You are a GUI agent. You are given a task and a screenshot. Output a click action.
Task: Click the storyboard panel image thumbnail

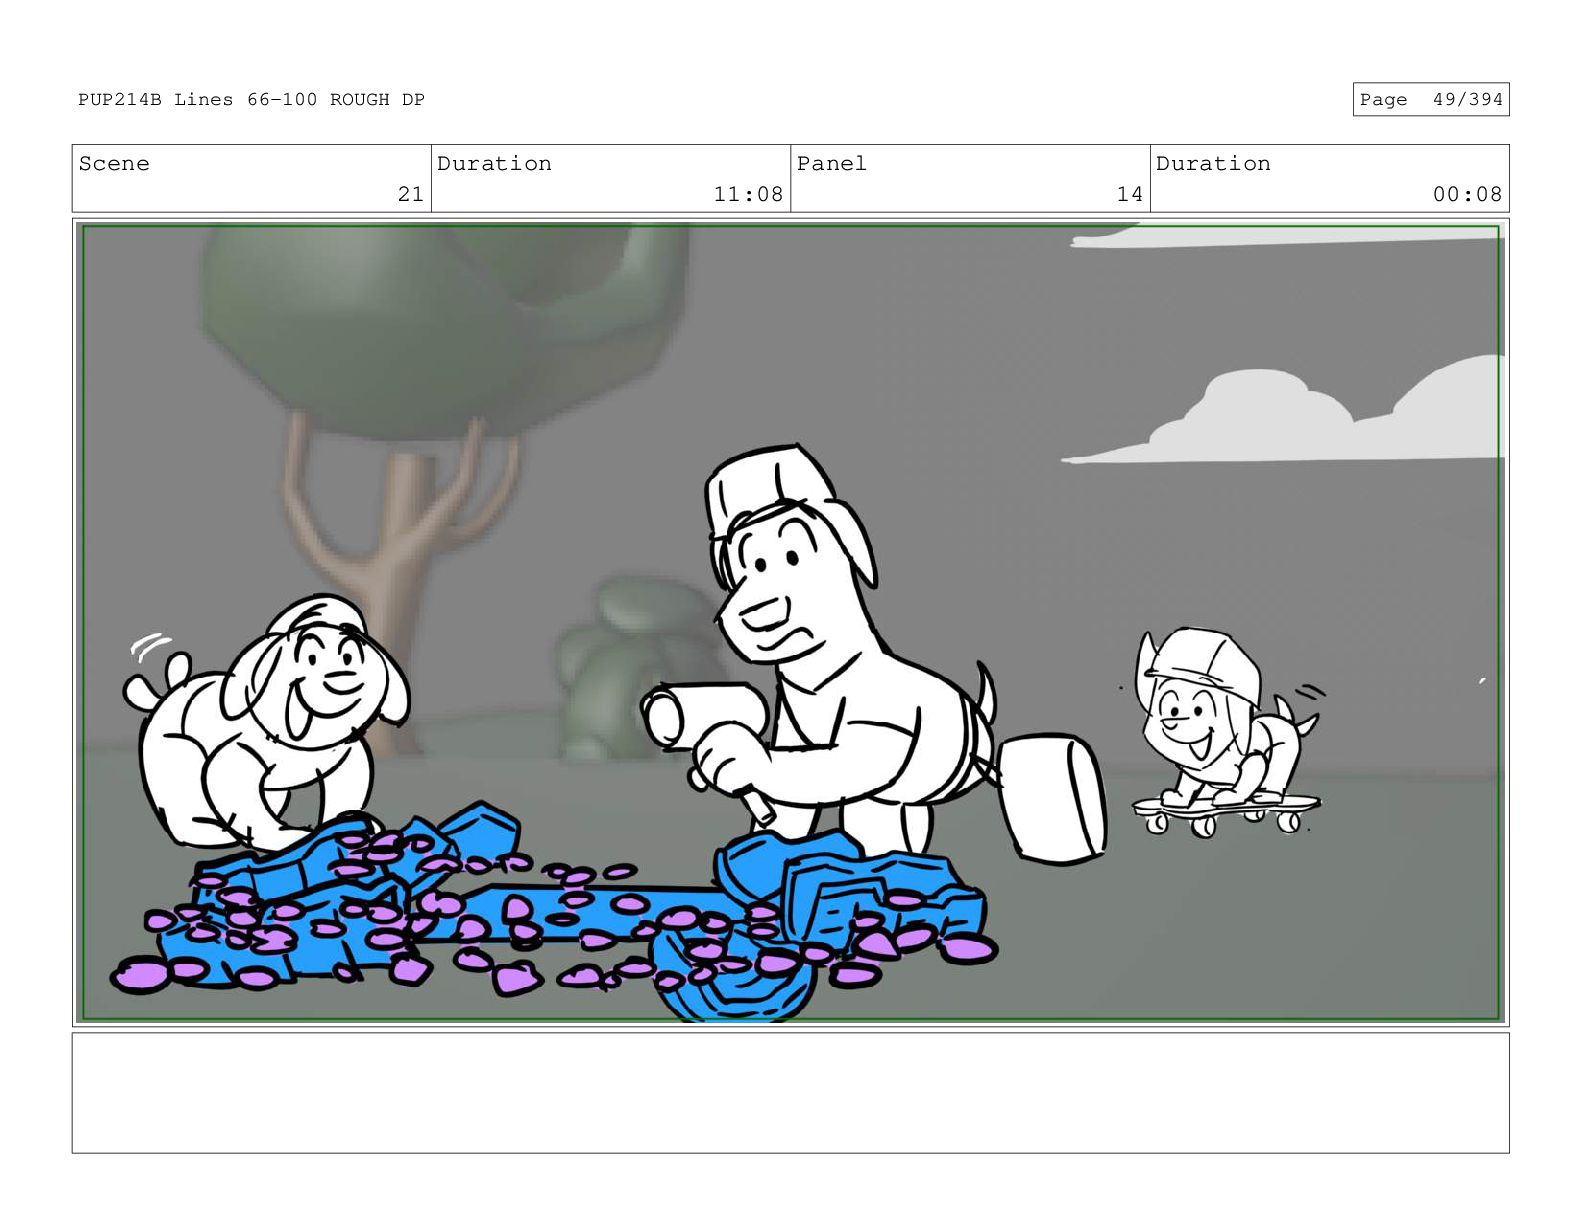[790, 622]
